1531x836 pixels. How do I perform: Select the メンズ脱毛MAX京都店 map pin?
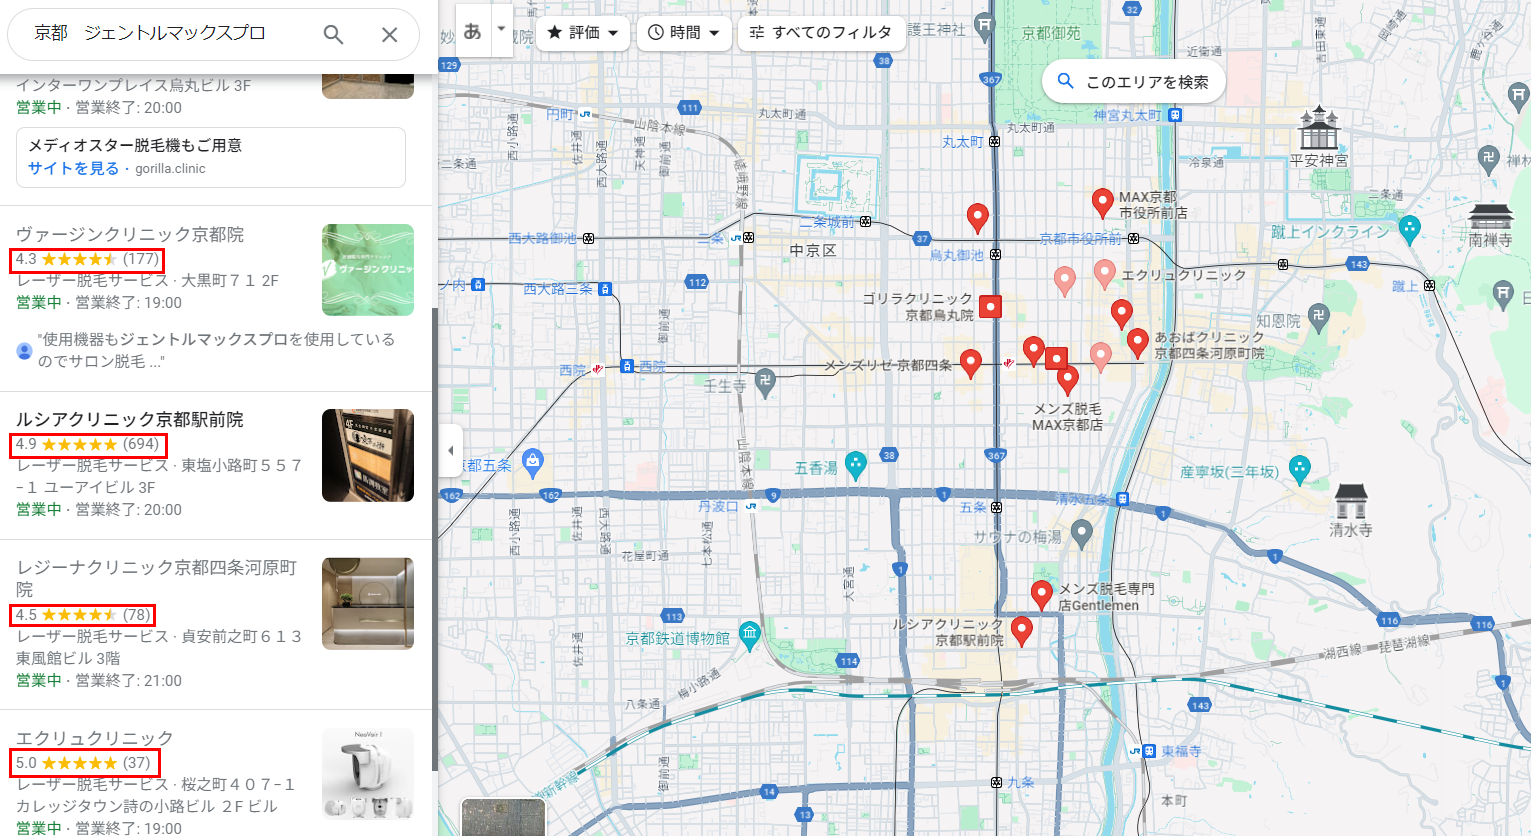(x=1068, y=380)
